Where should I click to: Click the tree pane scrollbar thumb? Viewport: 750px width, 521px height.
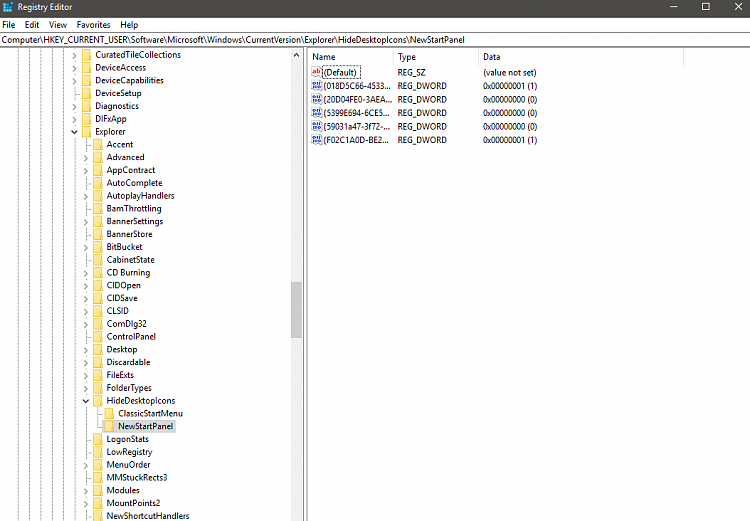coord(296,310)
